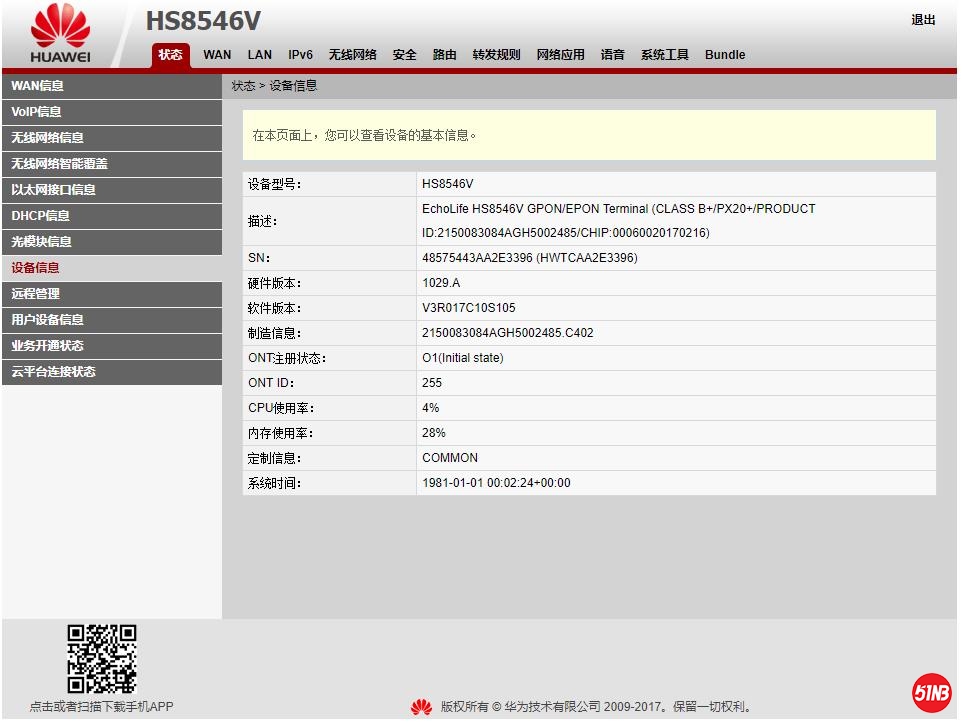962x723 pixels.
Task: Open the IPv6 tab
Action: tap(300, 55)
